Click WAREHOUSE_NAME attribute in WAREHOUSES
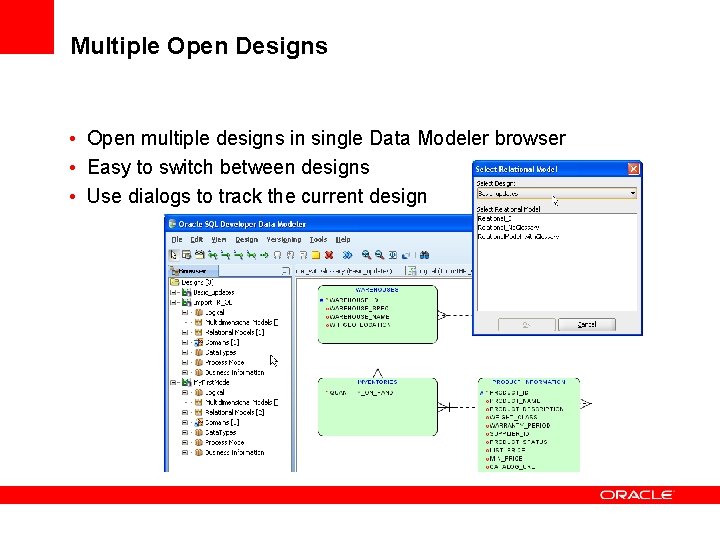Image resolution: width=720 pixels, height=540 pixels. tap(360, 317)
